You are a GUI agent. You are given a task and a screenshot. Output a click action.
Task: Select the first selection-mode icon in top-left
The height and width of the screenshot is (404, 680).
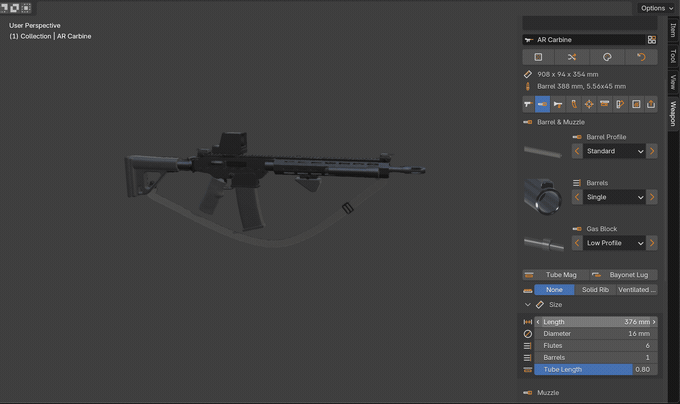(5, 7)
